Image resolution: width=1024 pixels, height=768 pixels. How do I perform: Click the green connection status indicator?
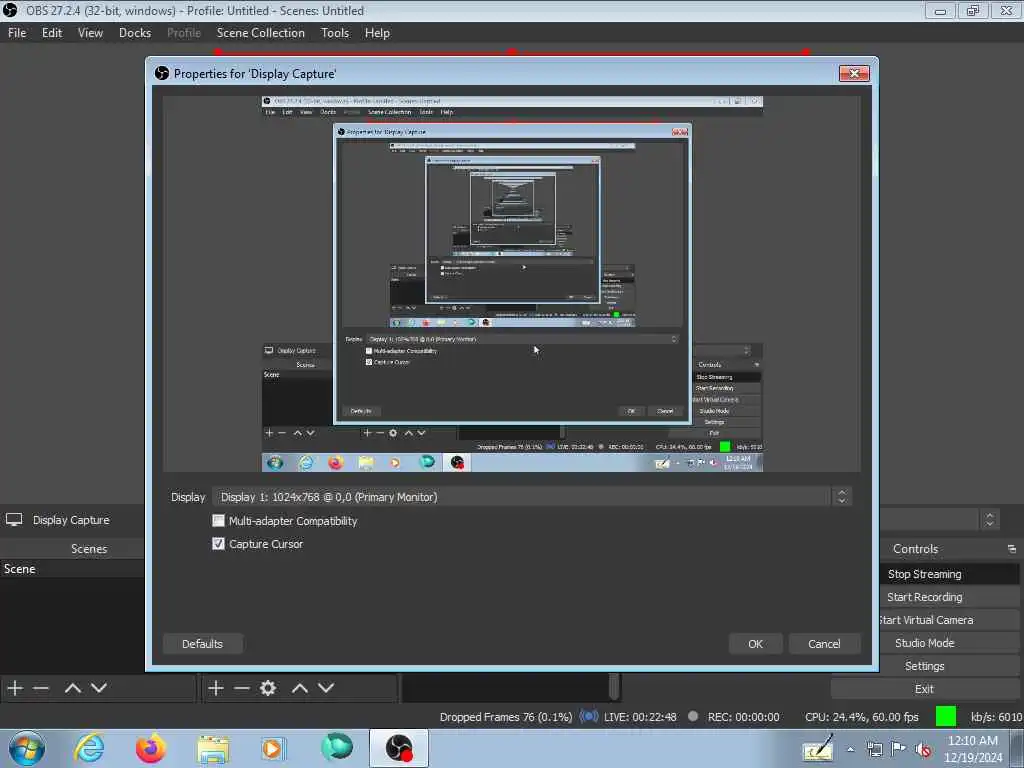[x=946, y=716]
